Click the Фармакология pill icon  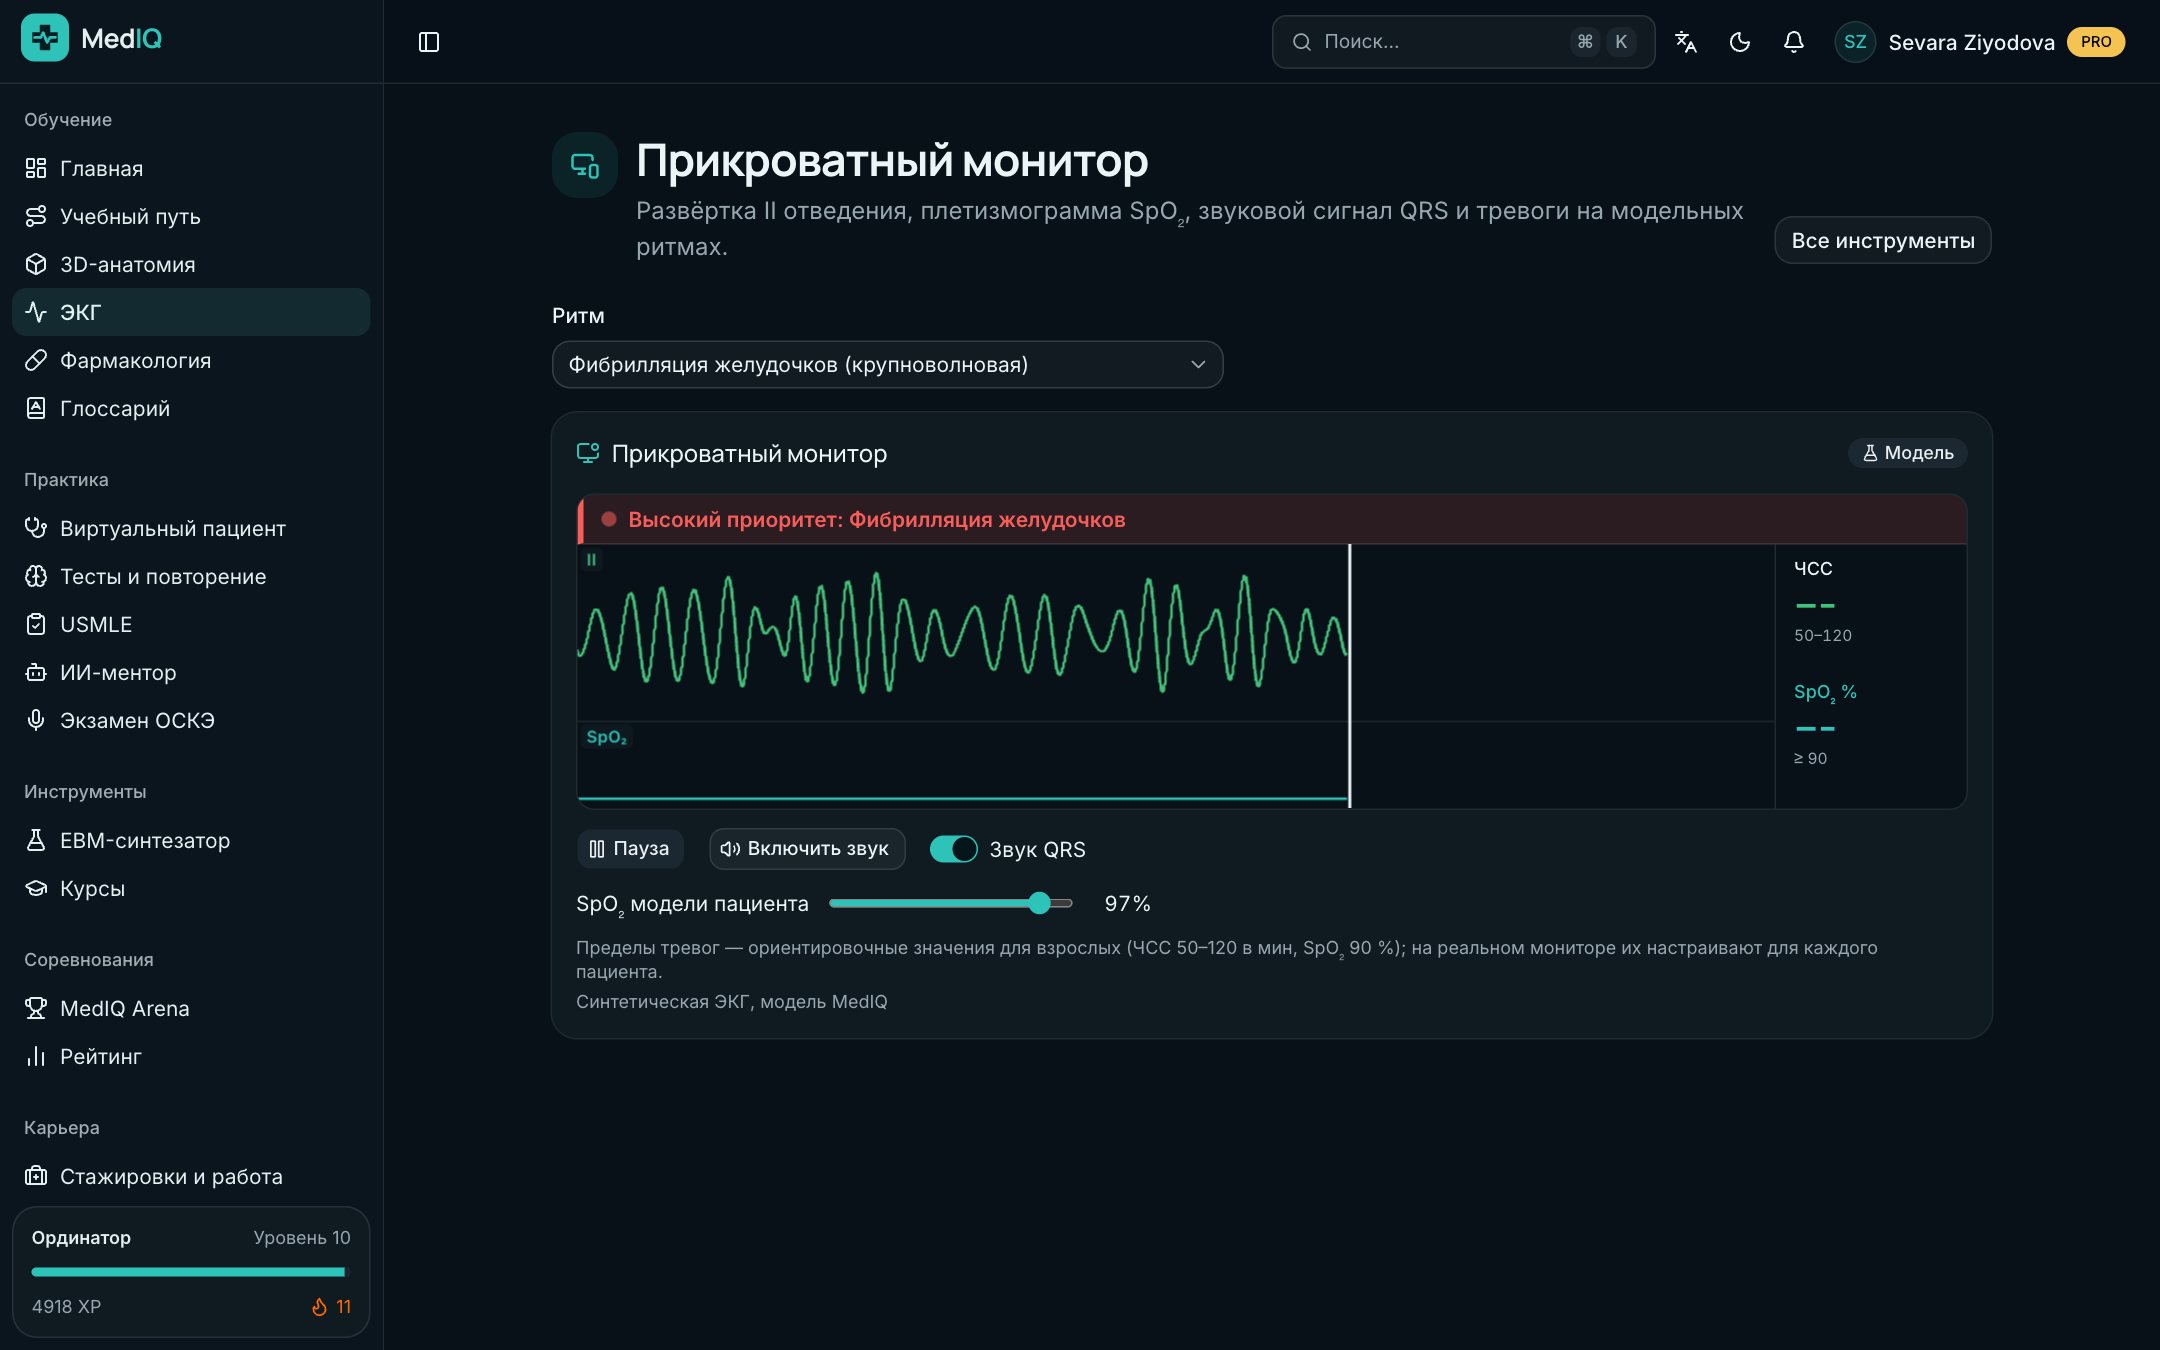[x=36, y=360]
